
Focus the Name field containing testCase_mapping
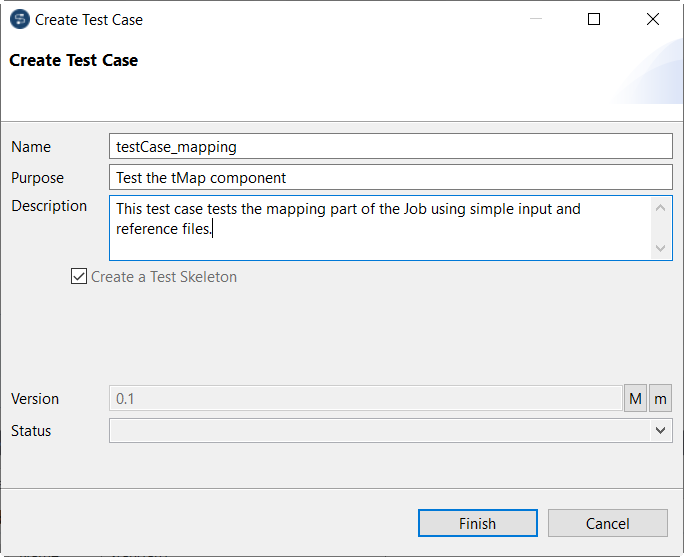point(390,147)
